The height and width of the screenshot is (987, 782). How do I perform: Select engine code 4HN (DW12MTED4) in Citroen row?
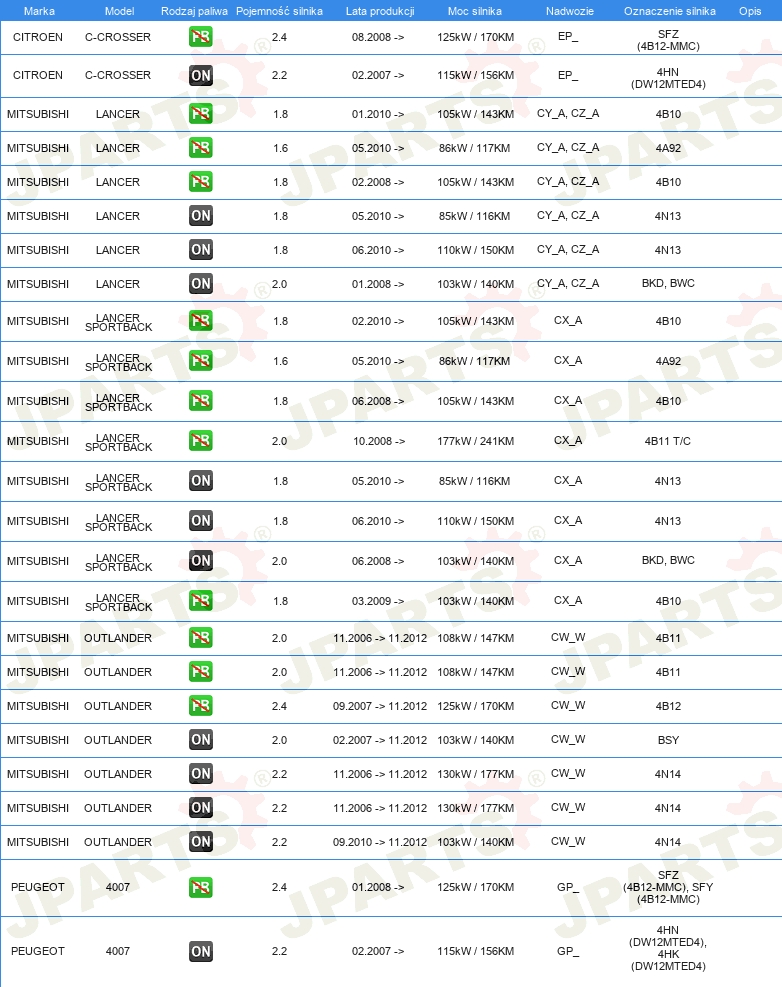click(668, 78)
